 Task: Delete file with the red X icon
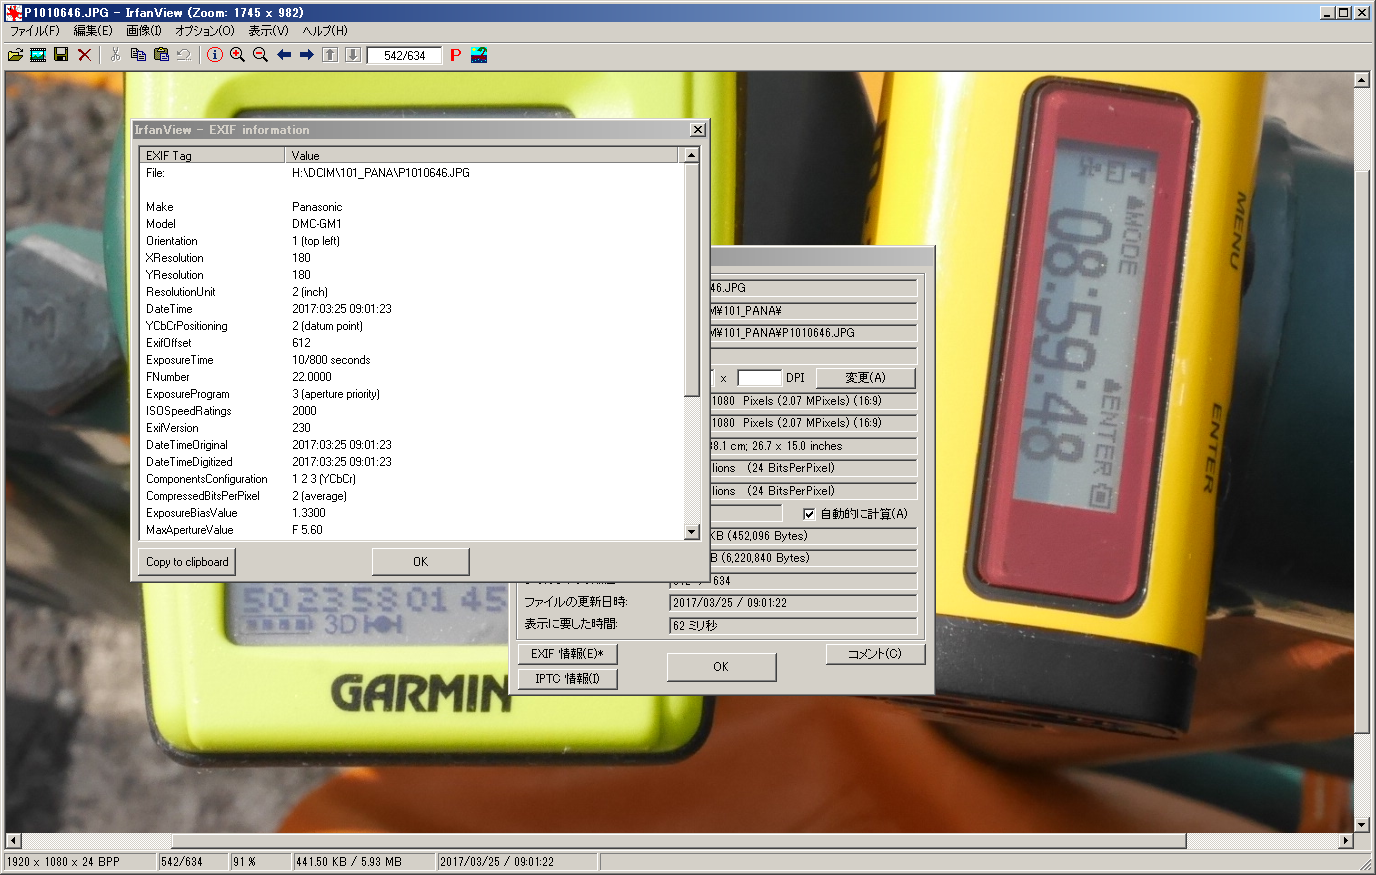pos(85,55)
